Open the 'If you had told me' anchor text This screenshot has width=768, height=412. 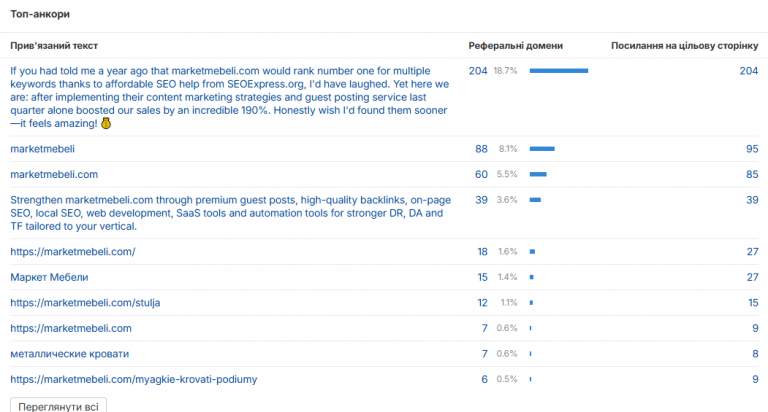pyautogui.click(x=229, y=97)
